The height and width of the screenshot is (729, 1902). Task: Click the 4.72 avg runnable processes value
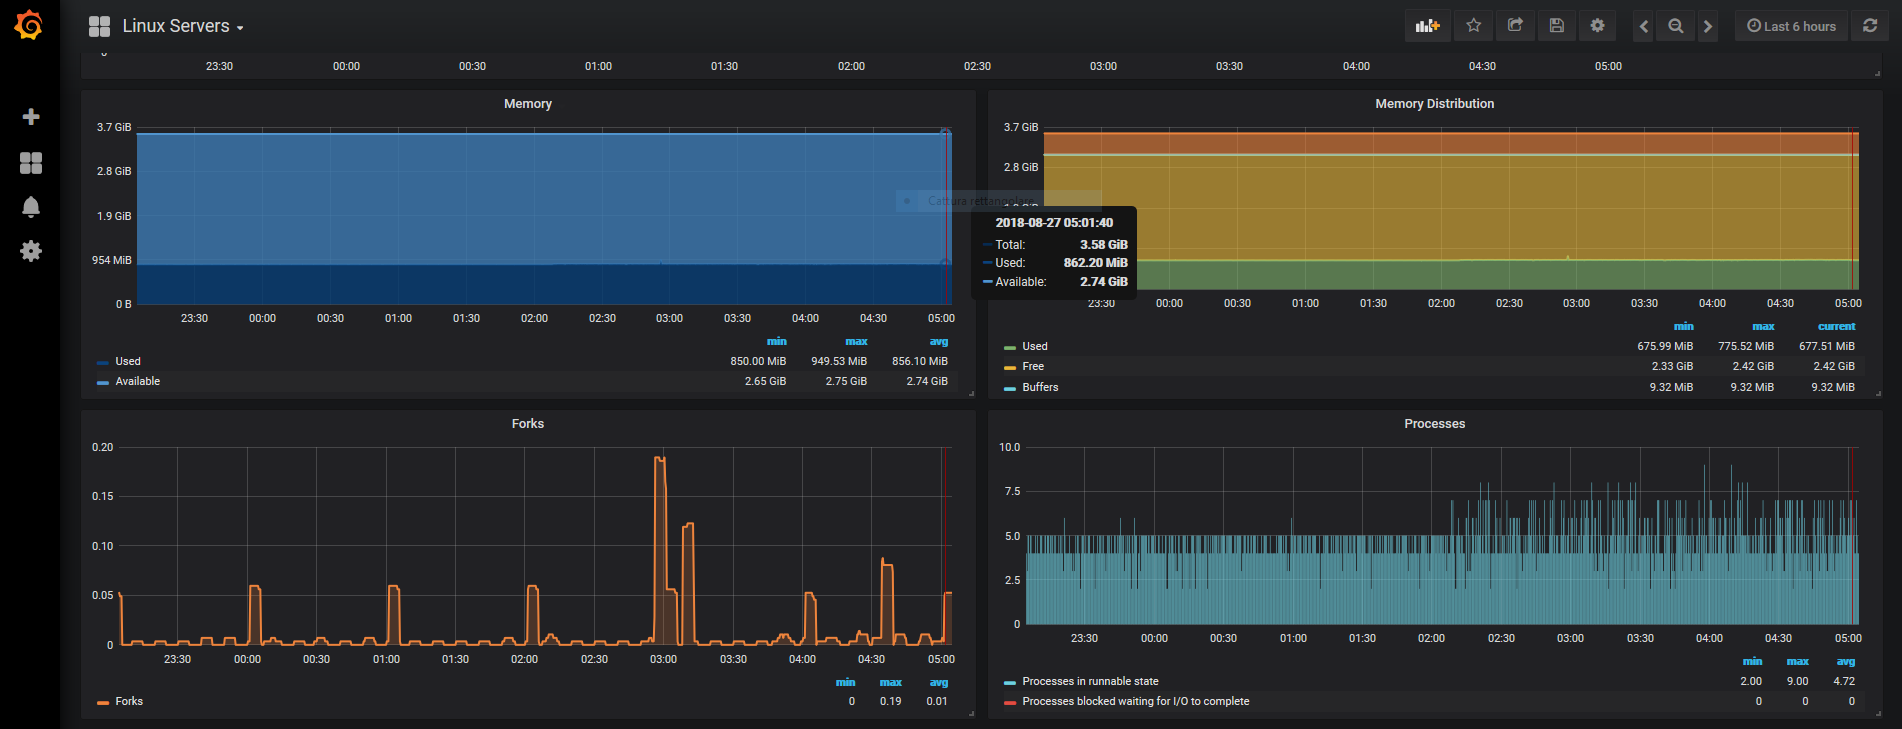(x=1844, y=681)
